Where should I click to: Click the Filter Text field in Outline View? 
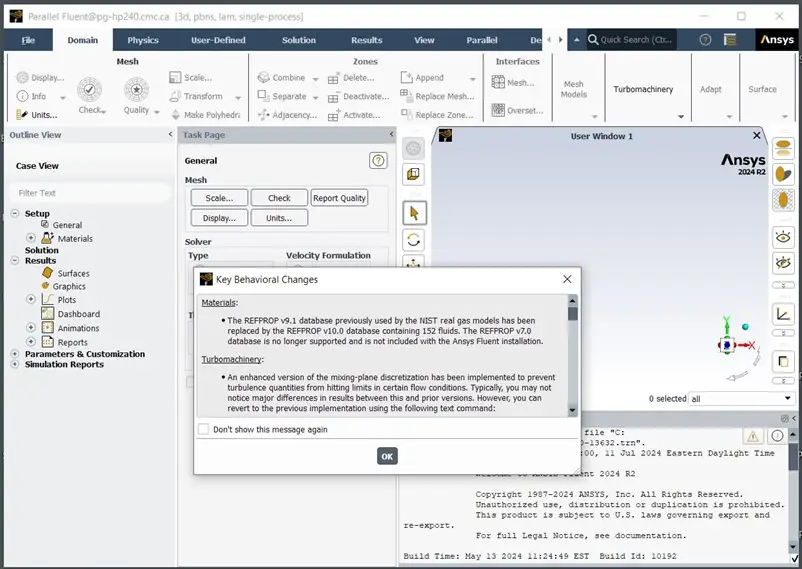[90, 193]
